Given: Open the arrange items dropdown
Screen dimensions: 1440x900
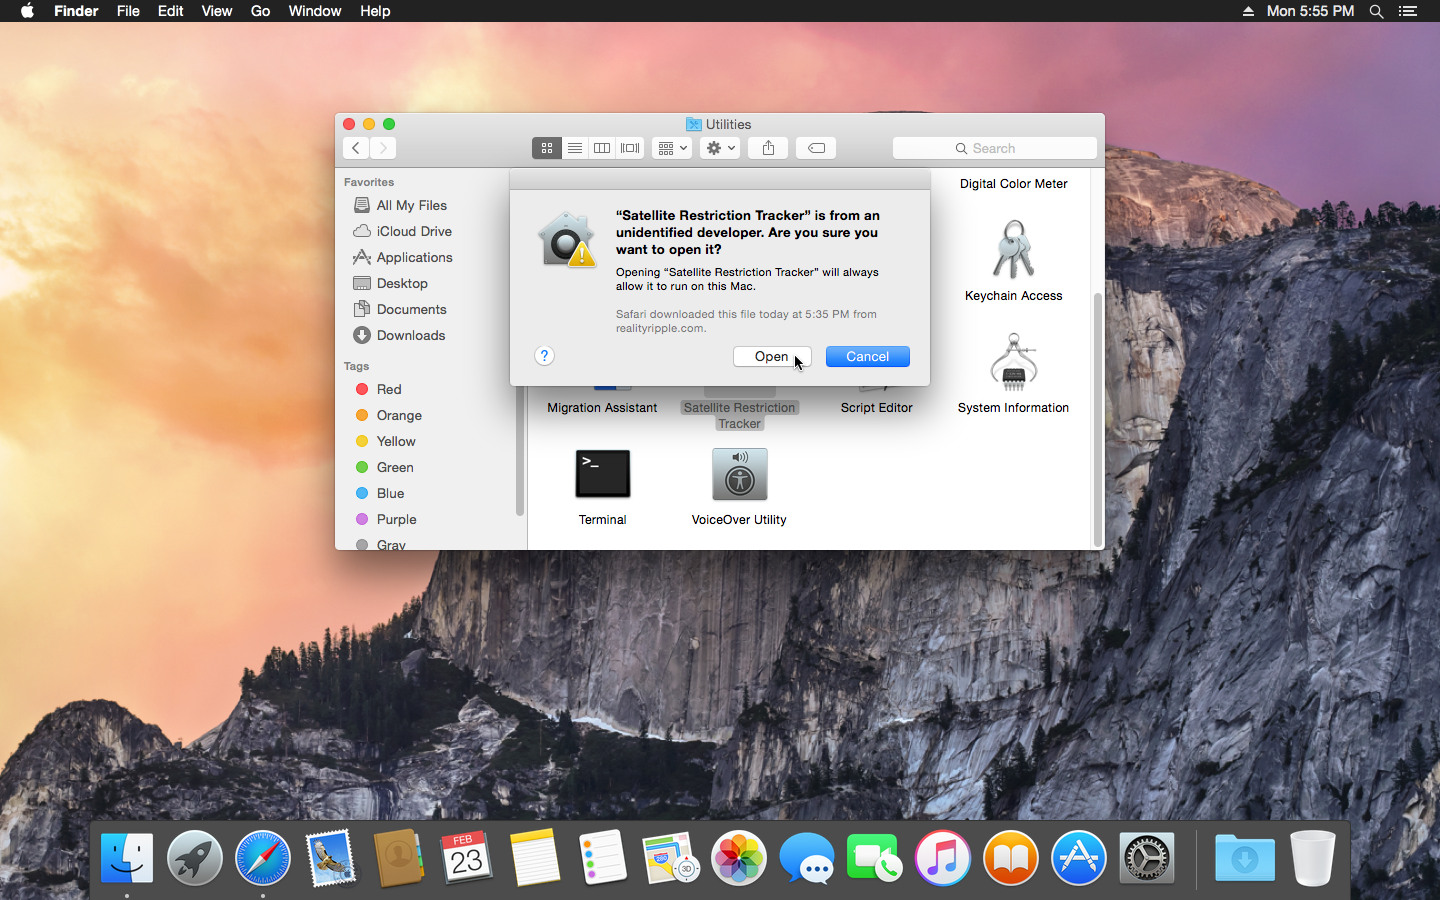Looking at the screenshot, I should pyautogui.click(x=671, y=147).
